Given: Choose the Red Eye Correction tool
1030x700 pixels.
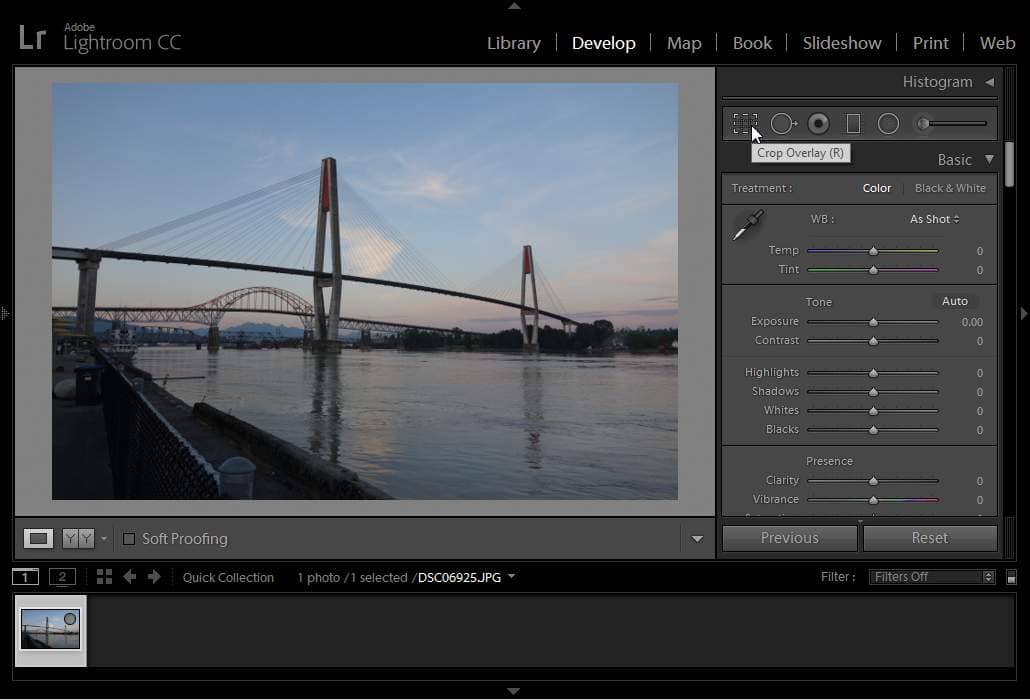Looking at the screenshot, I should tap(819, 123).
